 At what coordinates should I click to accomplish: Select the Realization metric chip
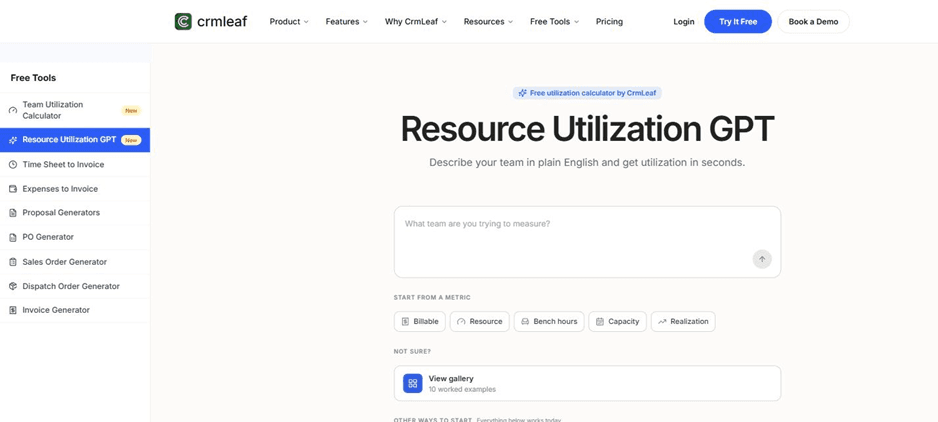683,321
